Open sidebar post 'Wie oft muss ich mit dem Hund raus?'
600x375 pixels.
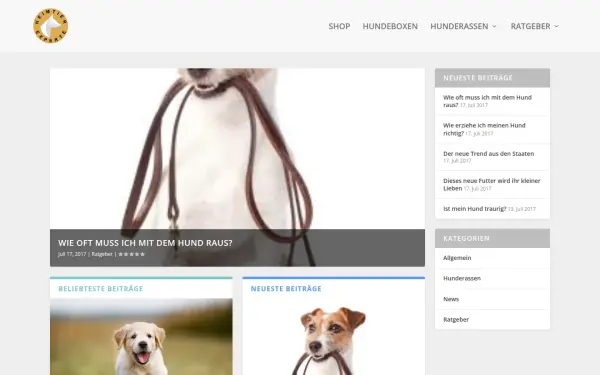point(487,101)
